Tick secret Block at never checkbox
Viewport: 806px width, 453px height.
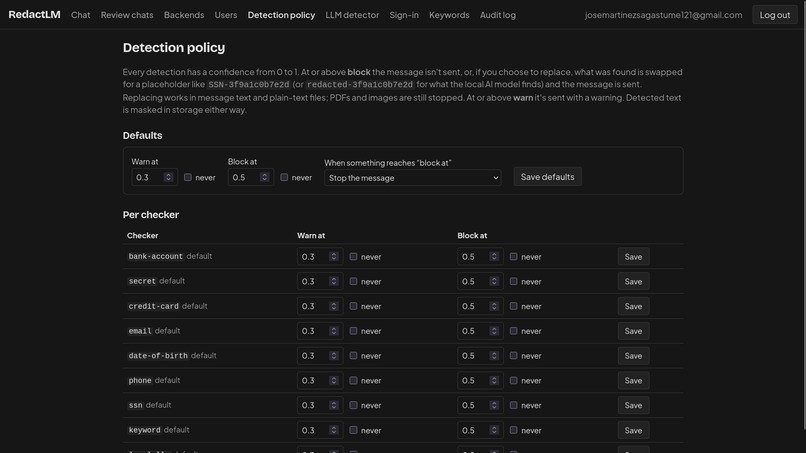[514, 281]
